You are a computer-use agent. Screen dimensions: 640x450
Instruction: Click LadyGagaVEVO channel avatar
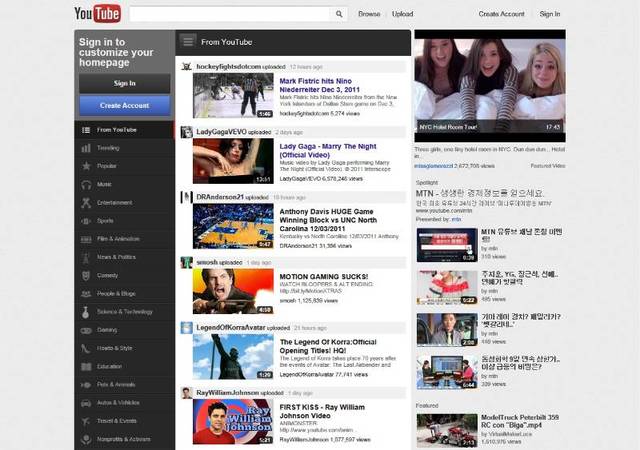(187, 132)
